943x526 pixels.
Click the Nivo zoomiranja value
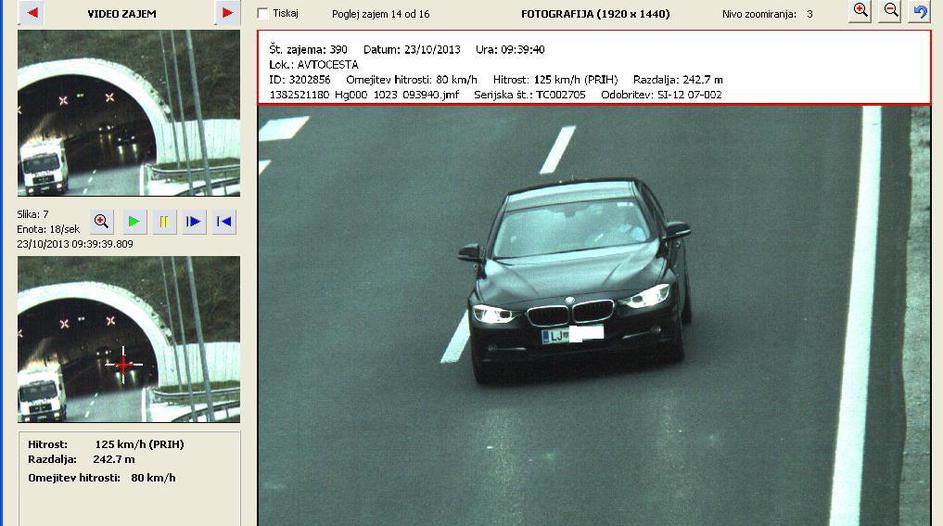pos(810,14)
